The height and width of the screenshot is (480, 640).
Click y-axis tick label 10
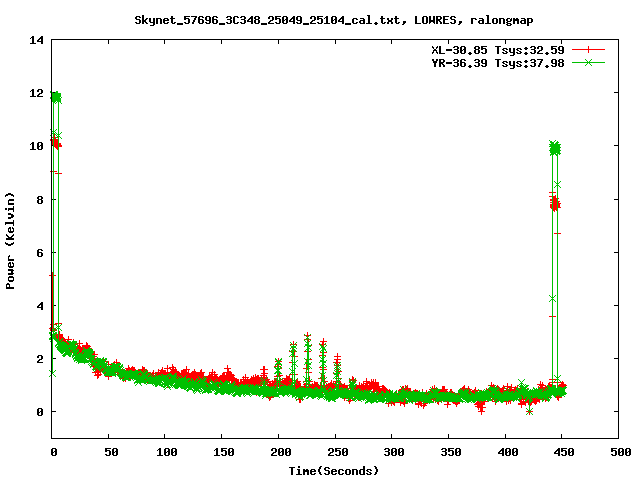[36, 146]
